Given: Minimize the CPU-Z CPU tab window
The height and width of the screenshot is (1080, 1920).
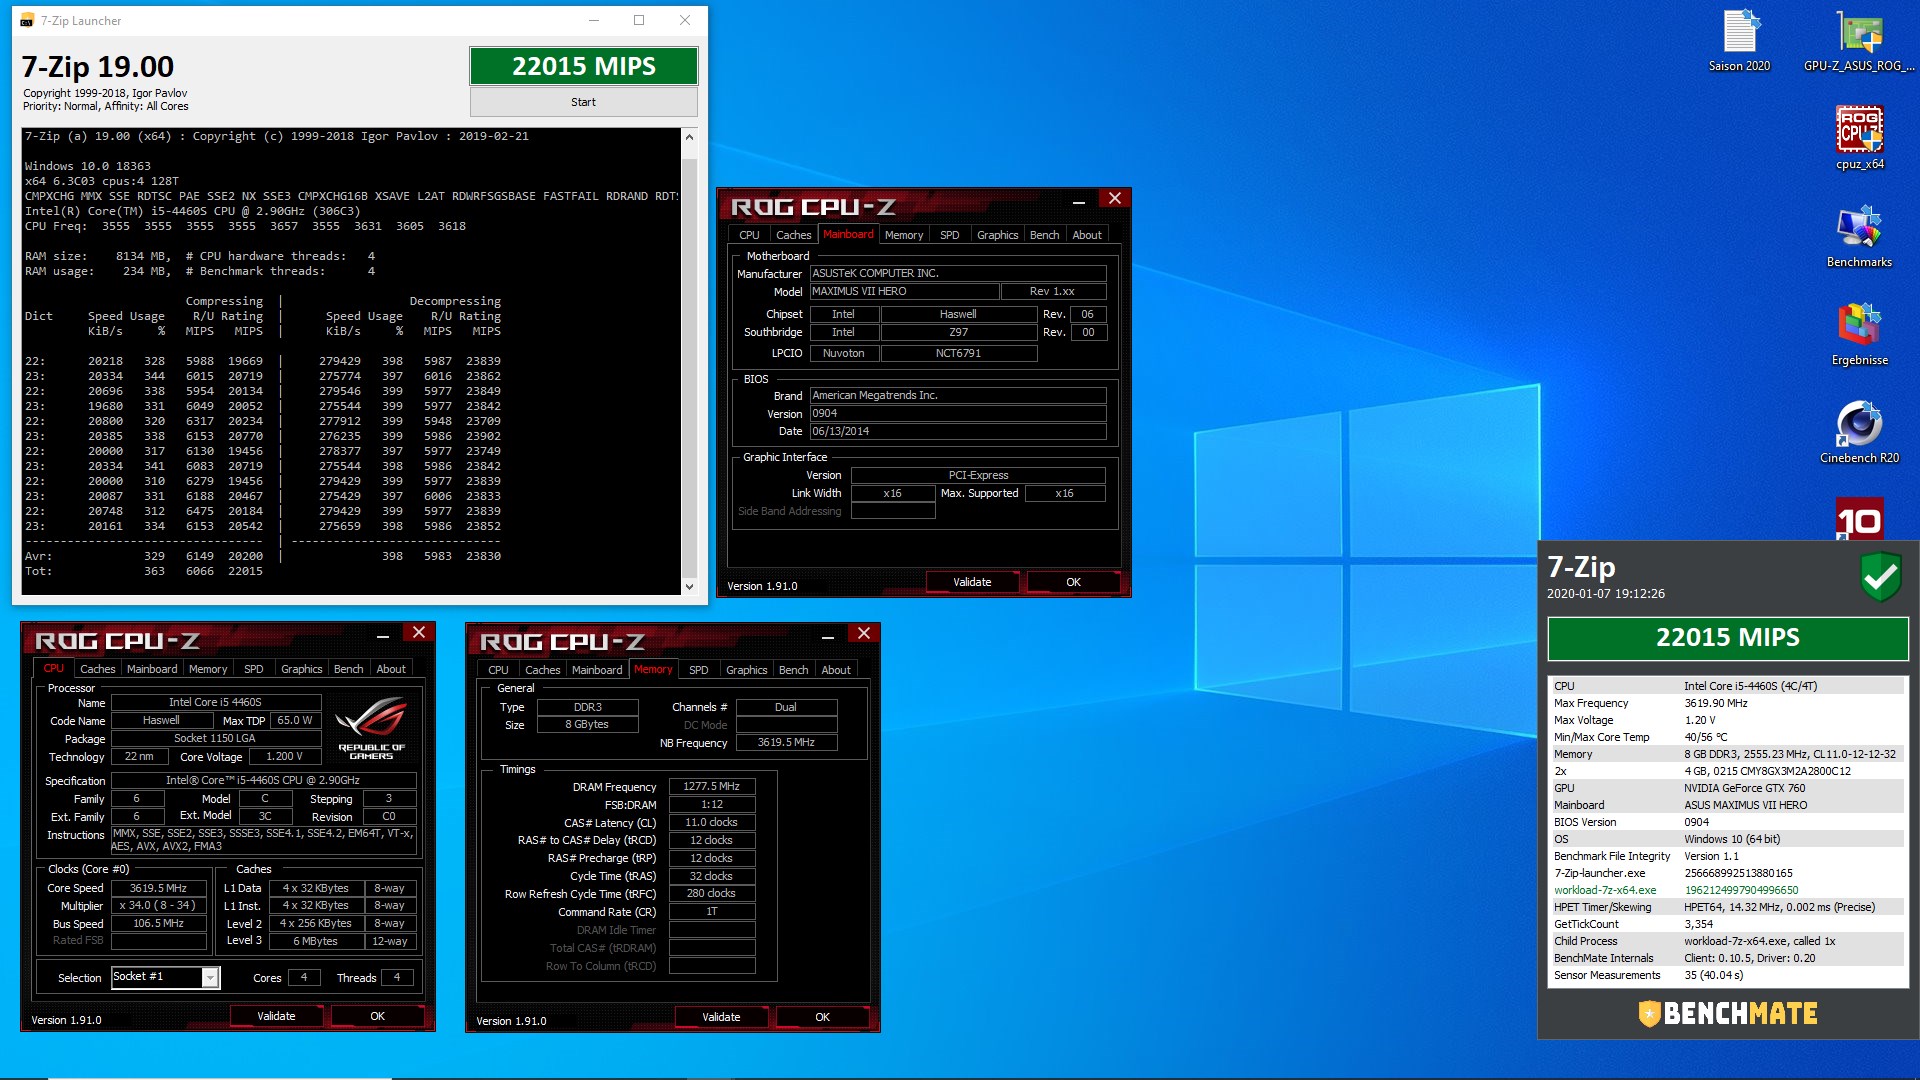Looking at the screenshot, I should (x=383, y=636).
